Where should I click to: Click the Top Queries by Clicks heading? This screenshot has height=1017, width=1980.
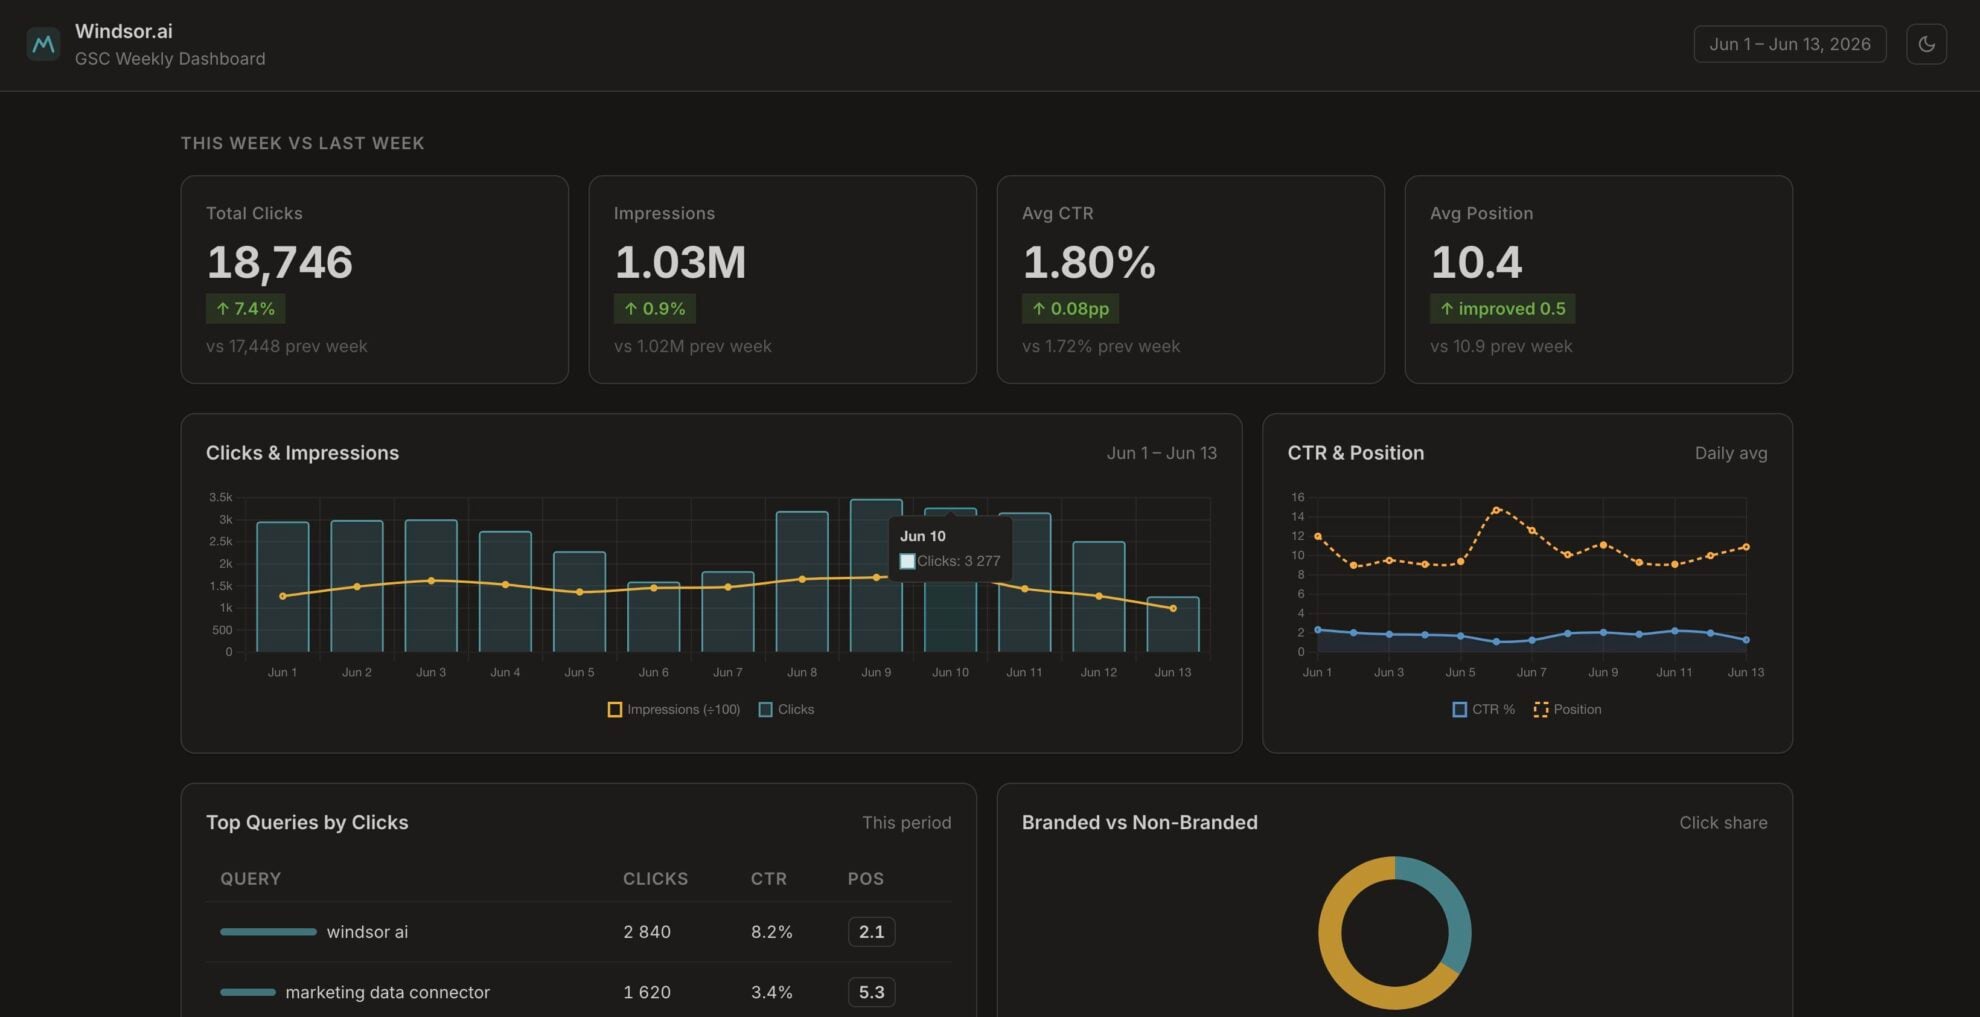pyautogui.click(x=307, y=822)
